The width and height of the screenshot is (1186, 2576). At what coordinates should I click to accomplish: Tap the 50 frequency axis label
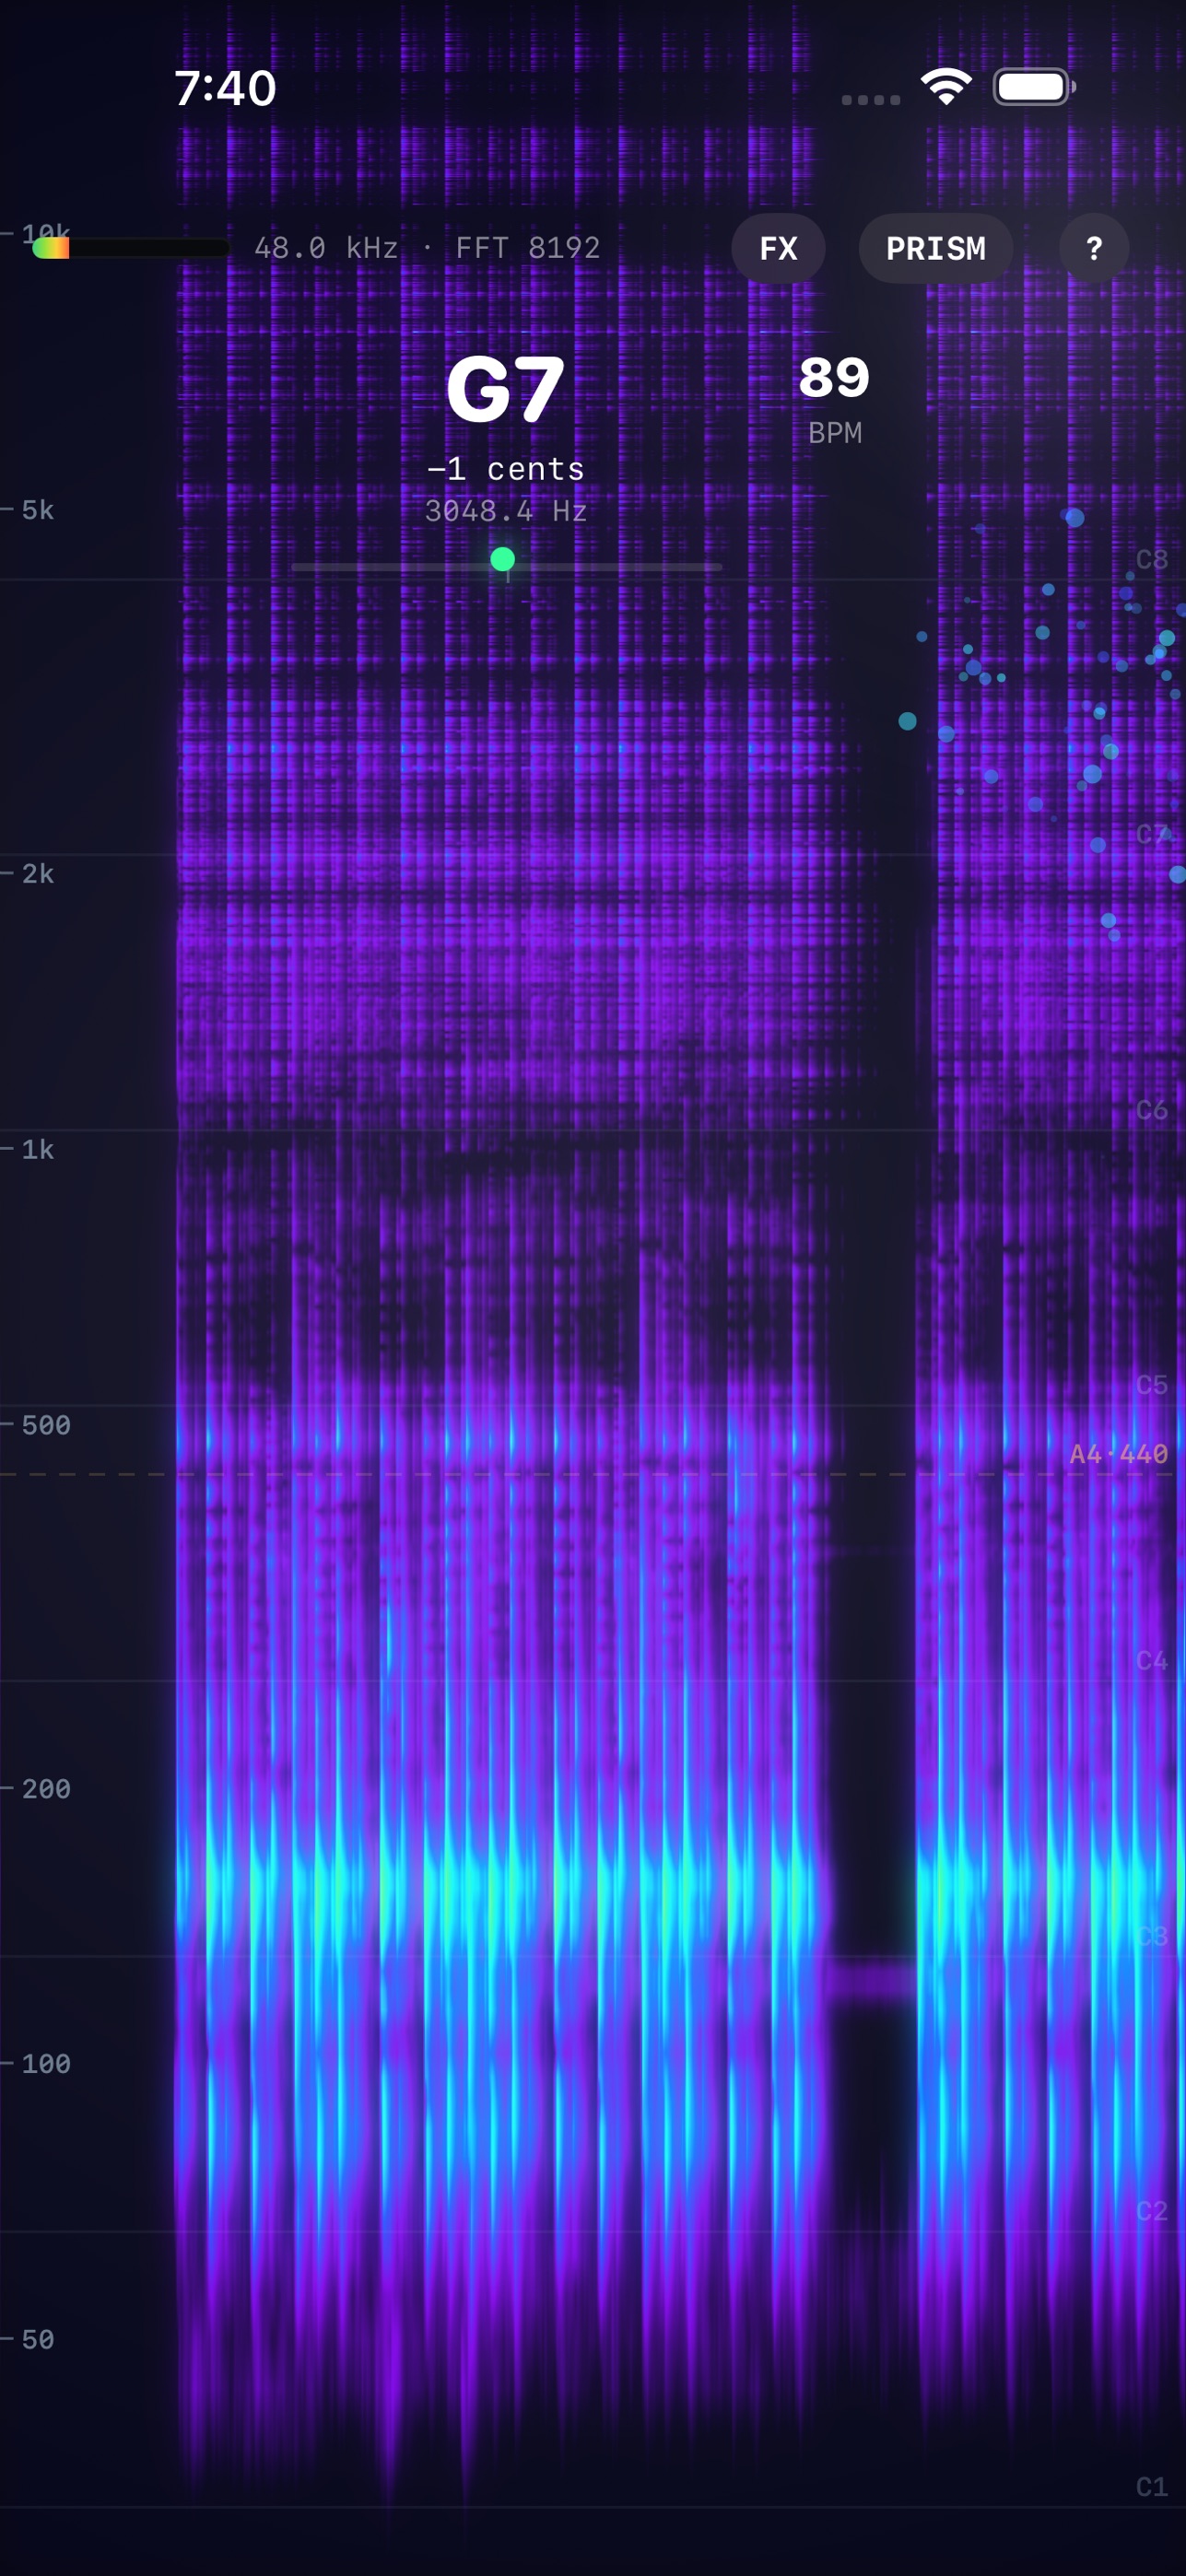[x=38, y=2340]
